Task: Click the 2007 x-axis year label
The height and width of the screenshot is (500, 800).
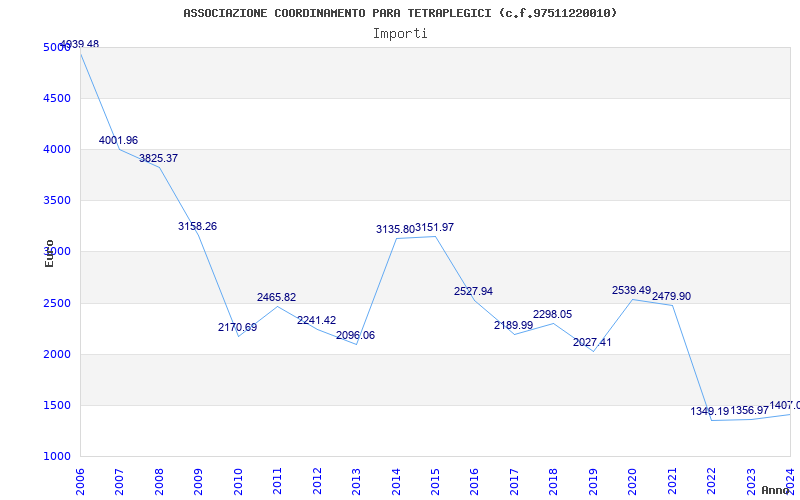Action: point(119,482)
